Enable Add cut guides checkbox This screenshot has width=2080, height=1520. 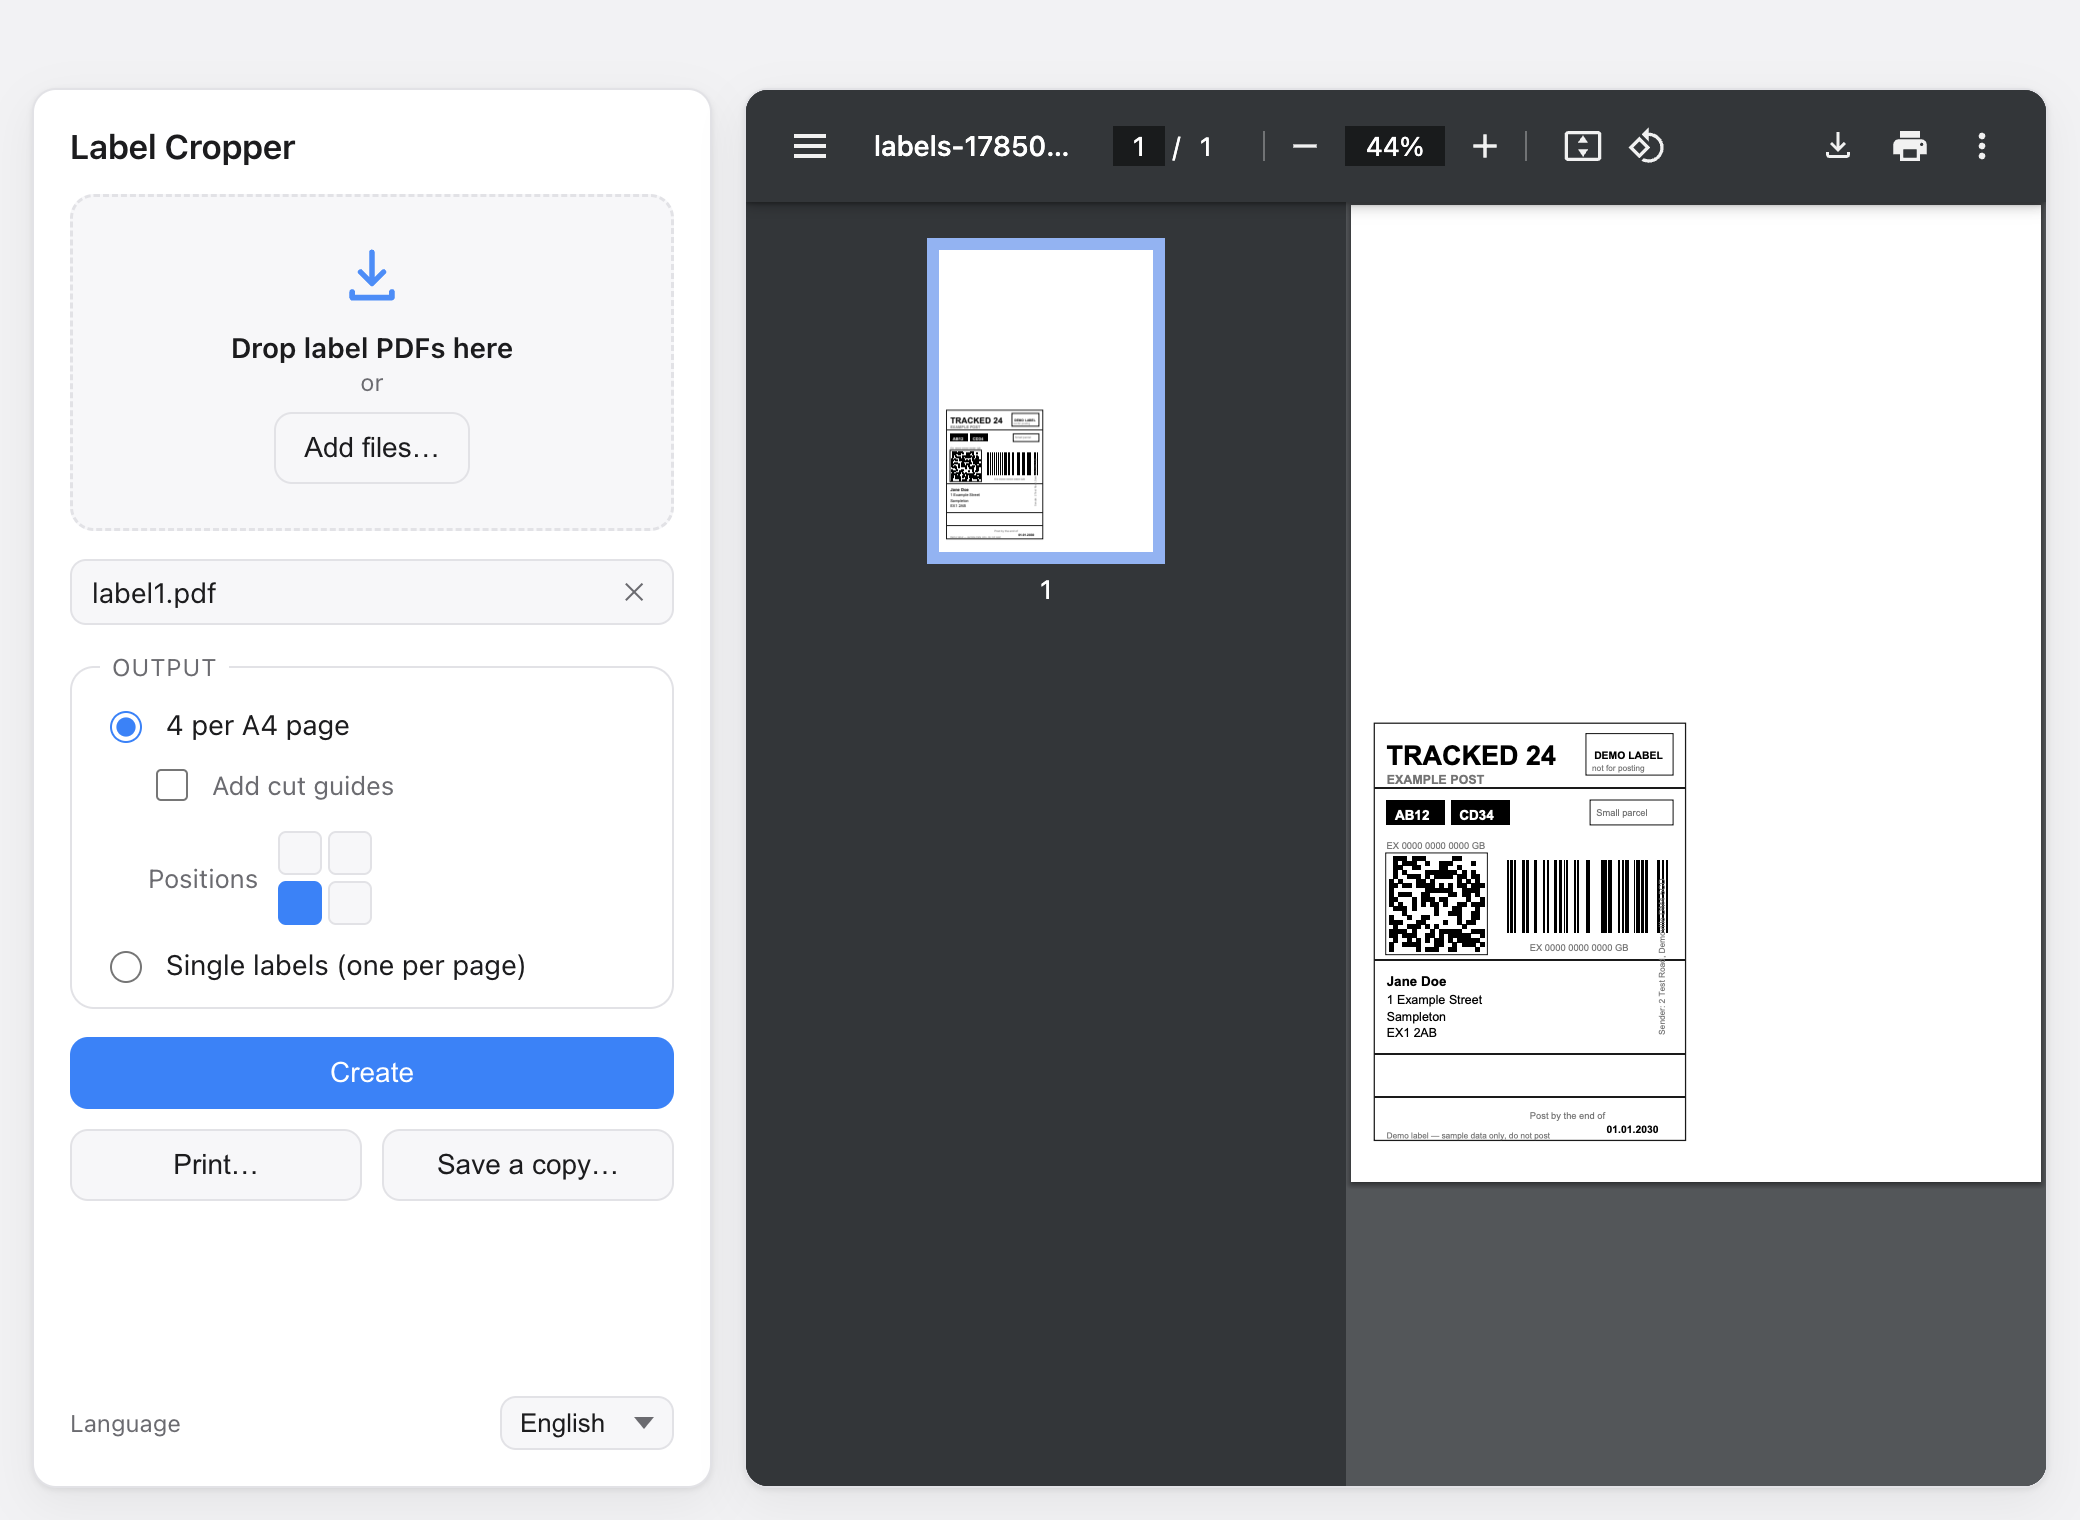(172, 785)
